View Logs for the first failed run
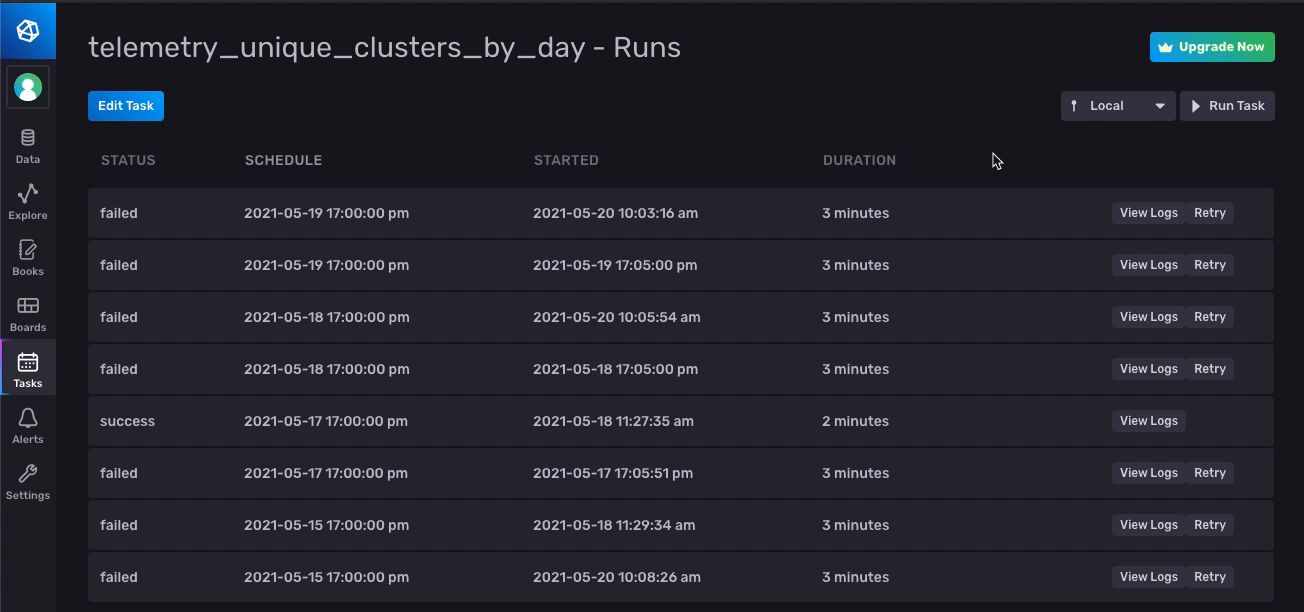Viewport: 1304px width, 612px height. click(1148, 212)
